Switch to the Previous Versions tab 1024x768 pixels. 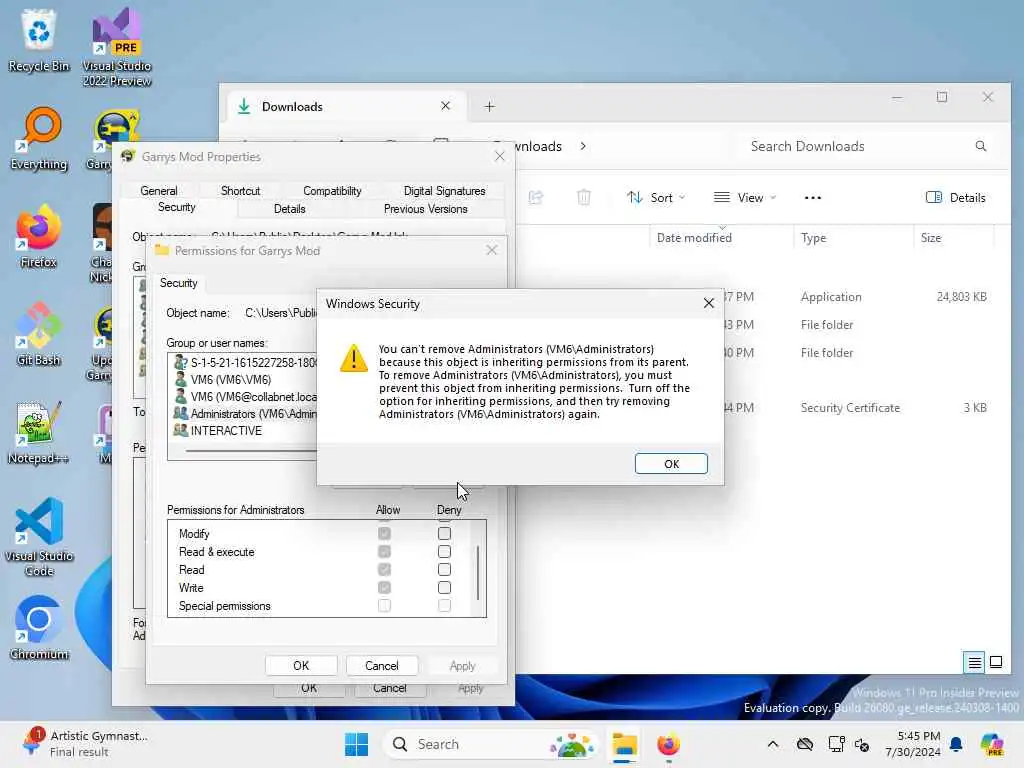coord(425,209)
